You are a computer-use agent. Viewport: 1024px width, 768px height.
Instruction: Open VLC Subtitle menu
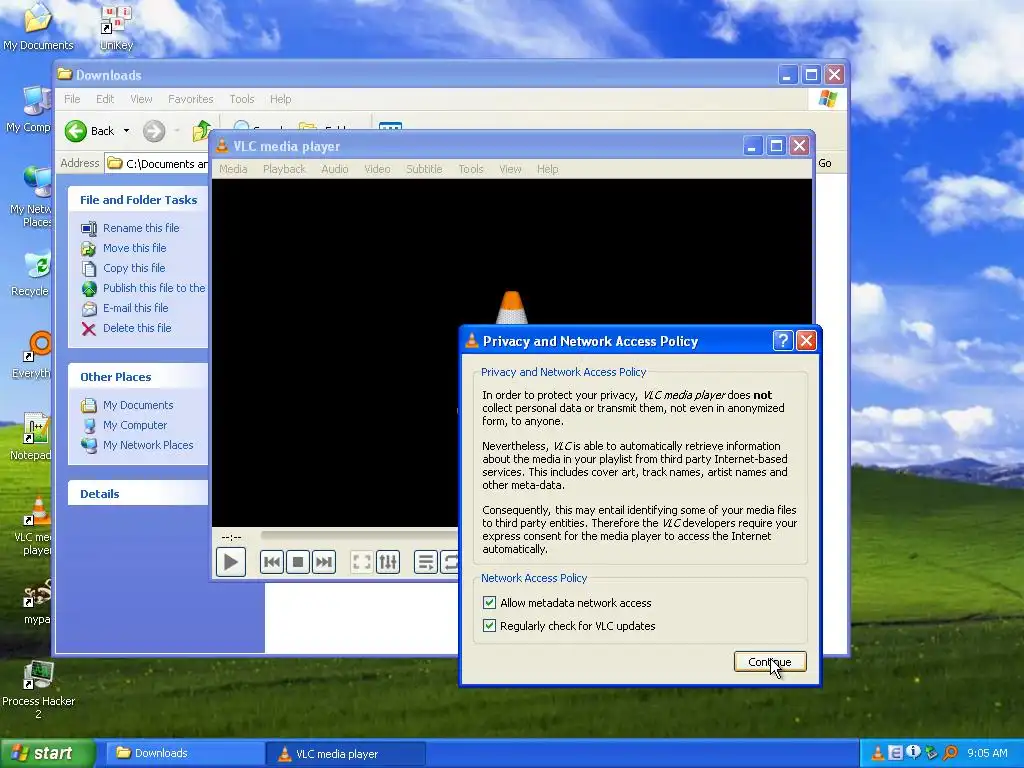424,169
